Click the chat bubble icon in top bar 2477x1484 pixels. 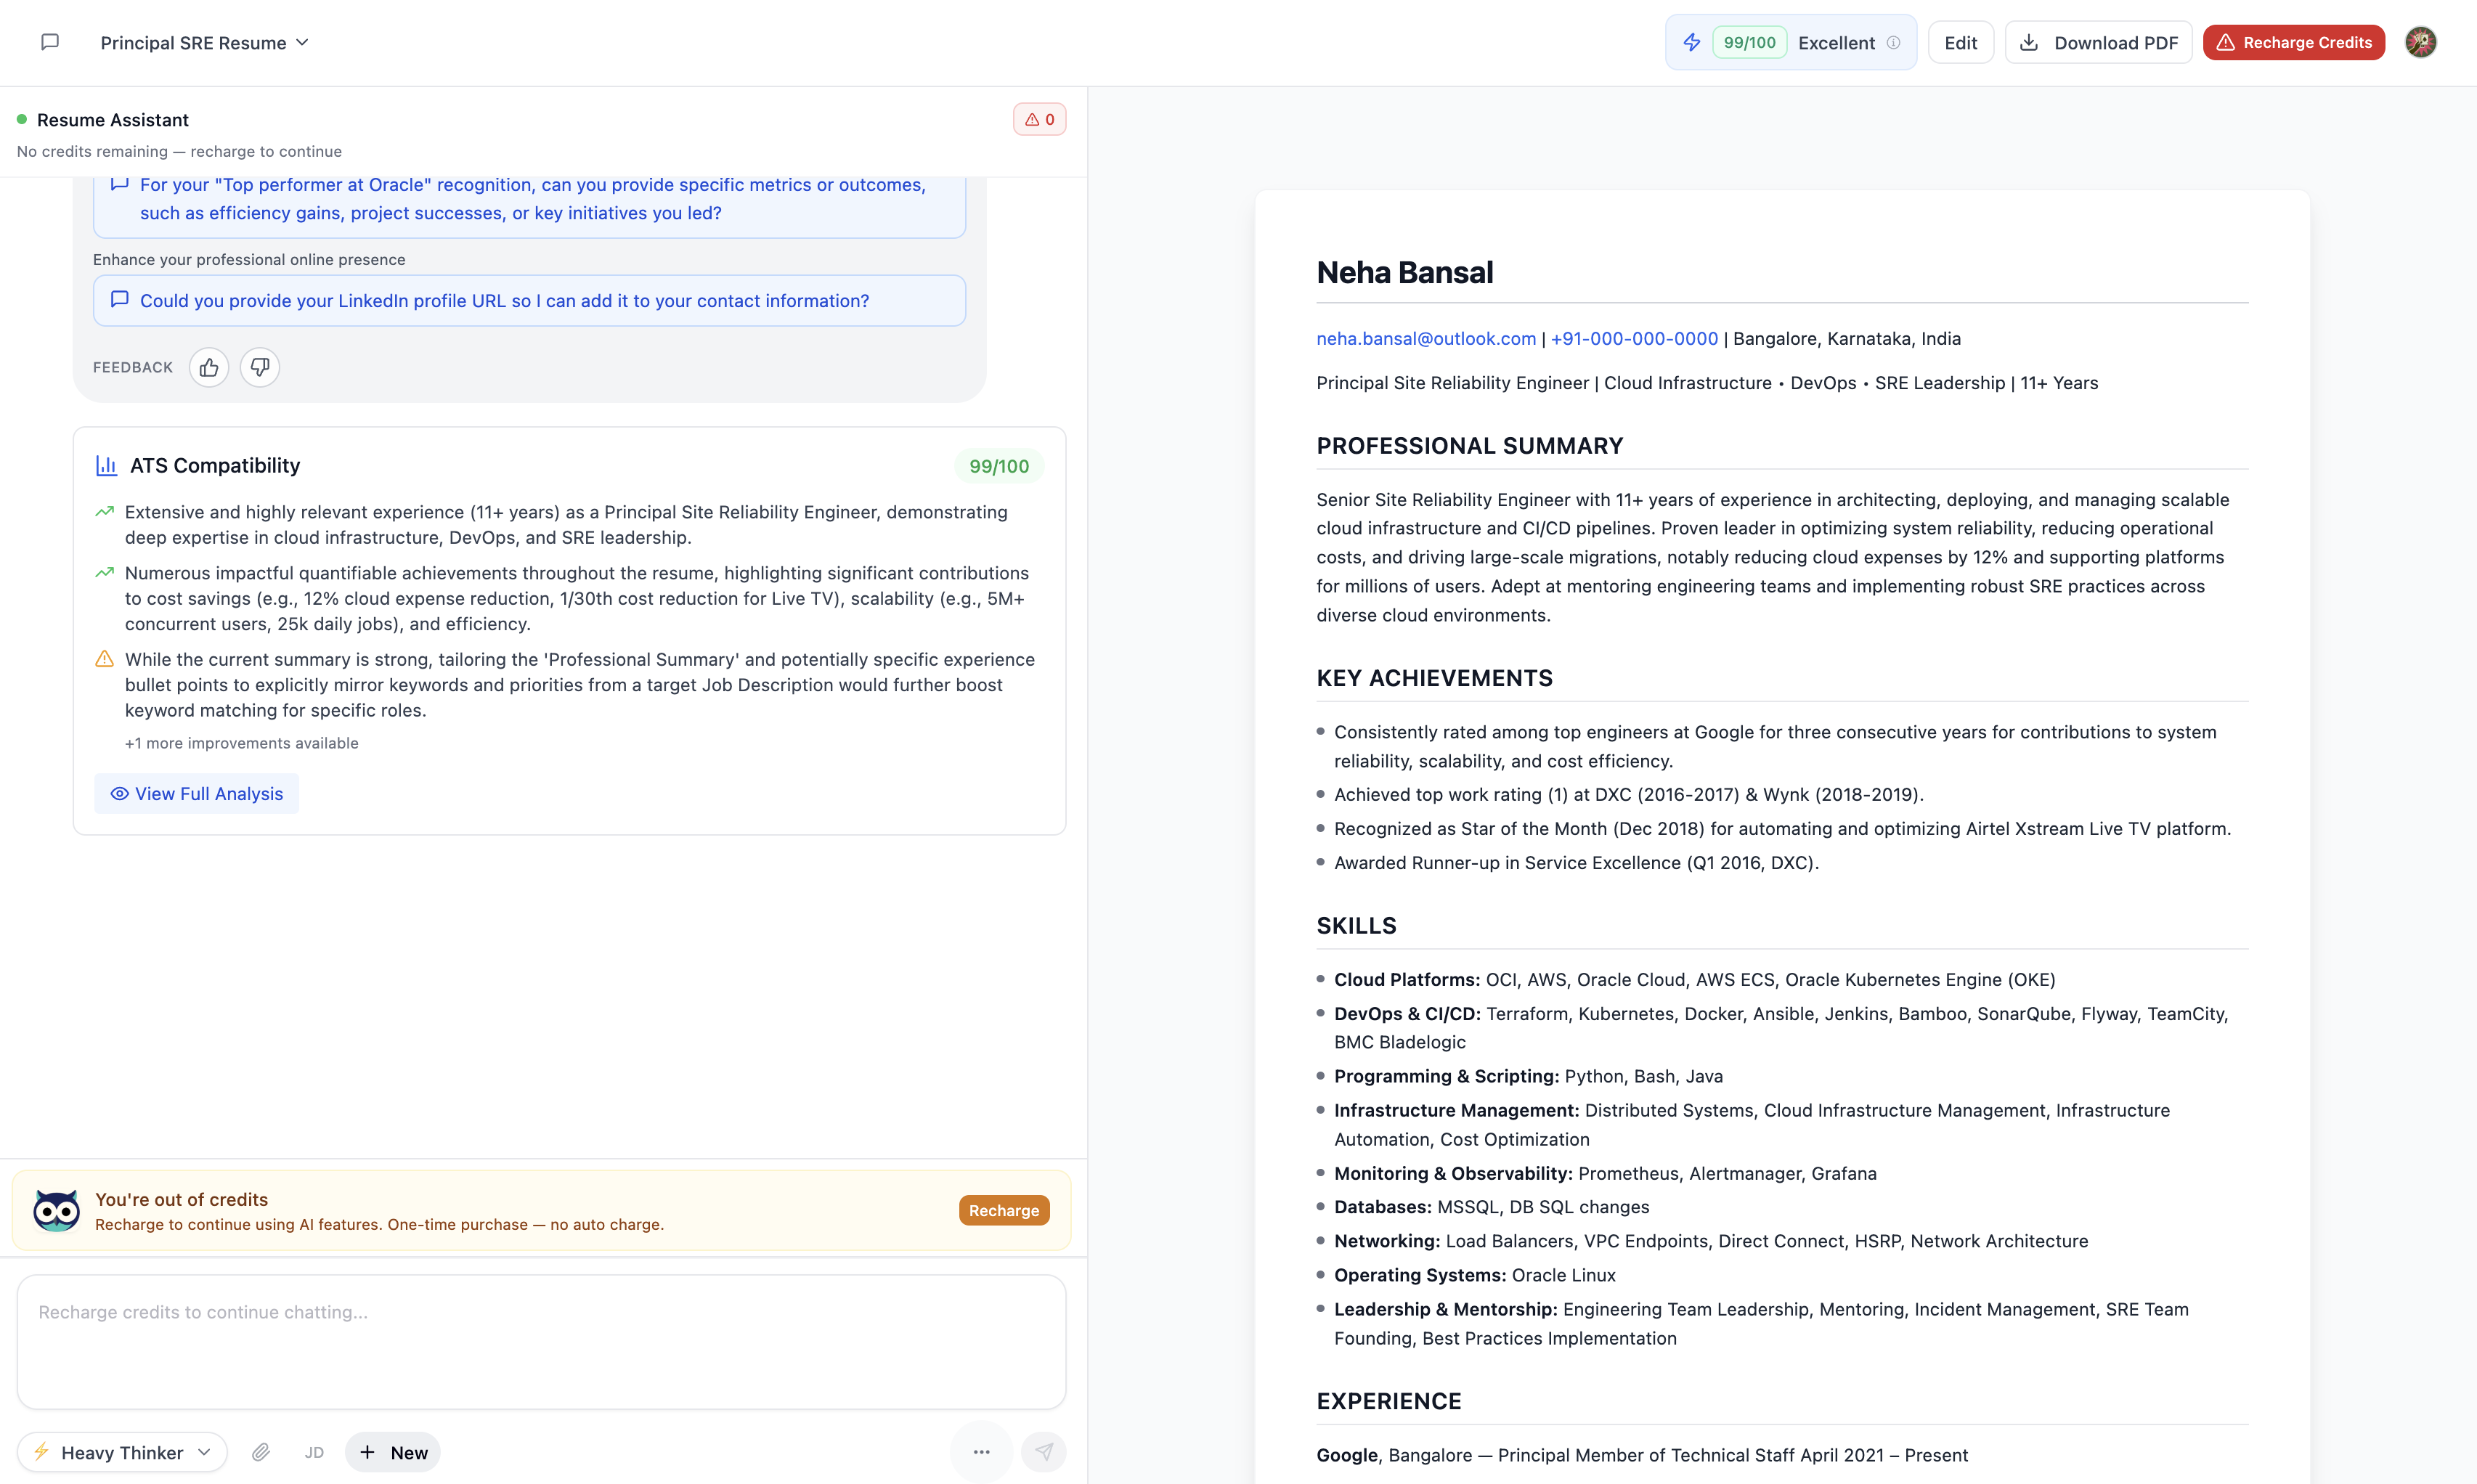point(50,42)
